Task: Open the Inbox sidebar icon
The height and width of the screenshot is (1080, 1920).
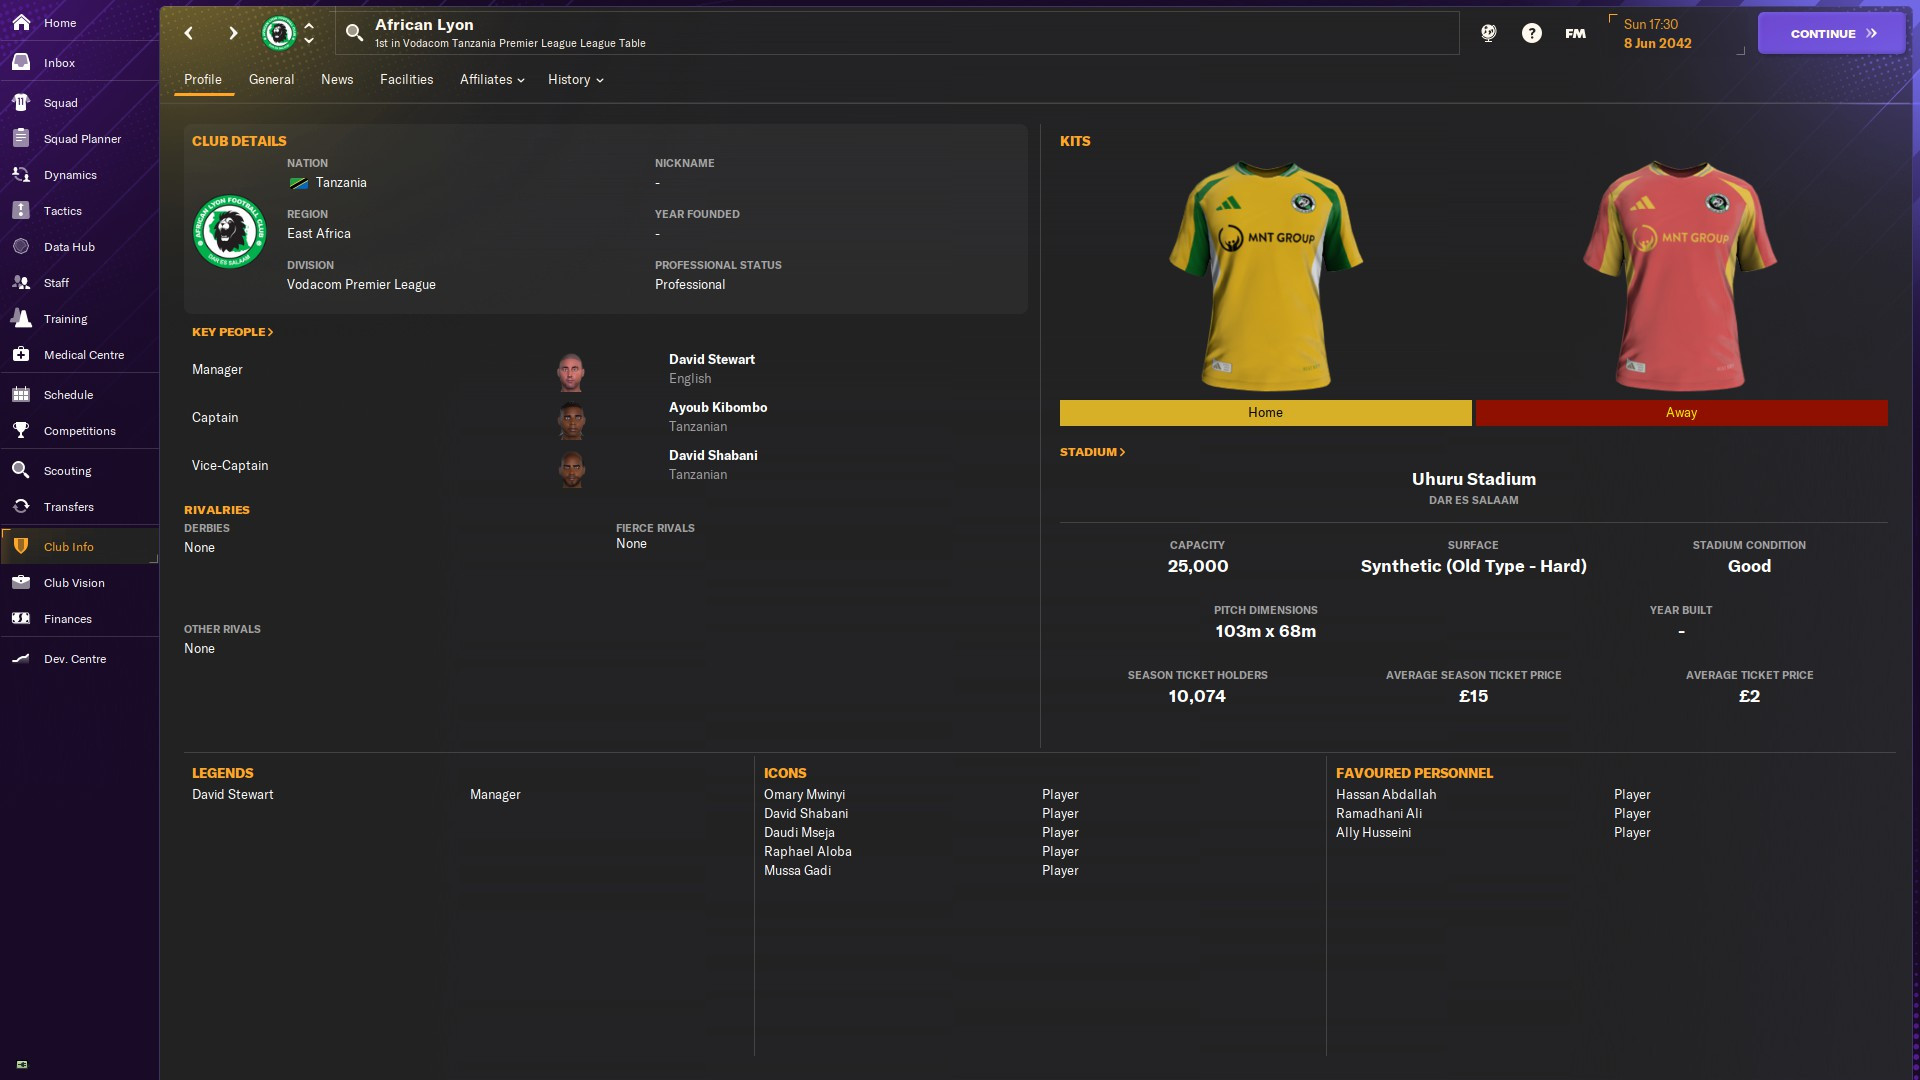Action: tap(21, 62)
